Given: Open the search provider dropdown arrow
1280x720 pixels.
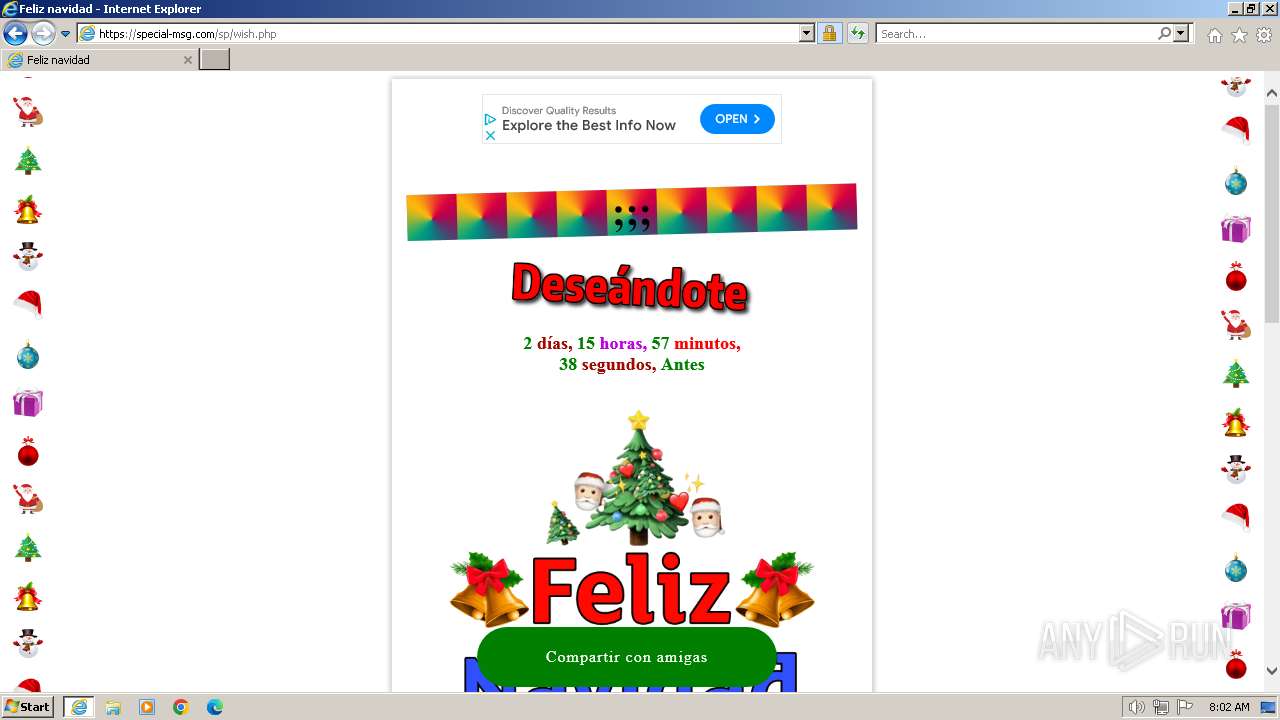Looking at the screenshot, I should coord(1181,34).
